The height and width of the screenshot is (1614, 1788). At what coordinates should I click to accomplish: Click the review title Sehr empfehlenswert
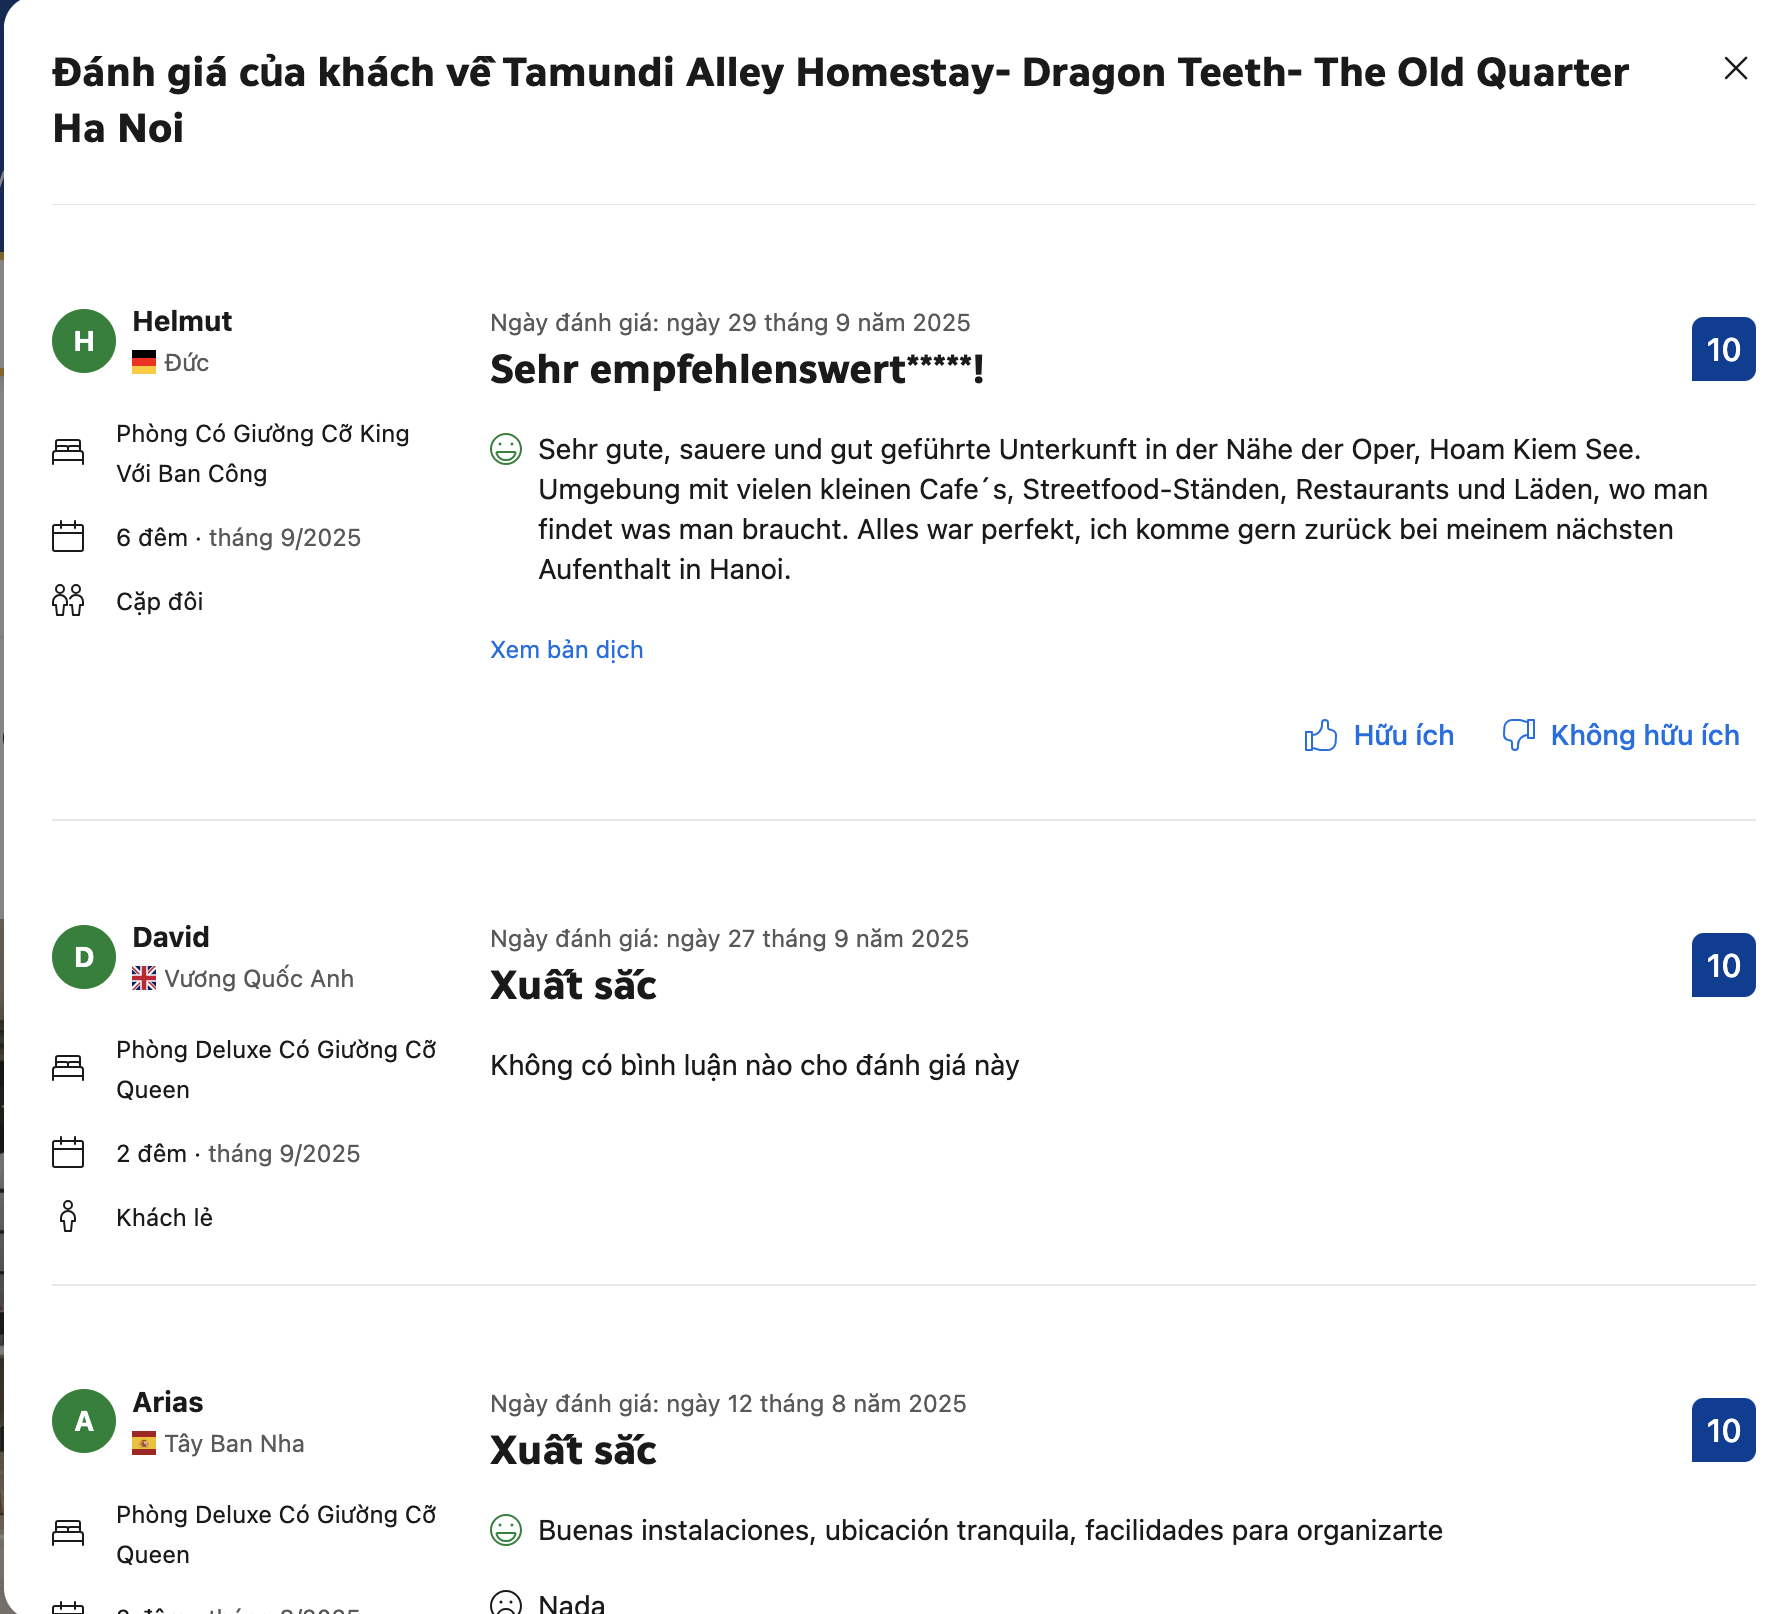coord(737,370)
